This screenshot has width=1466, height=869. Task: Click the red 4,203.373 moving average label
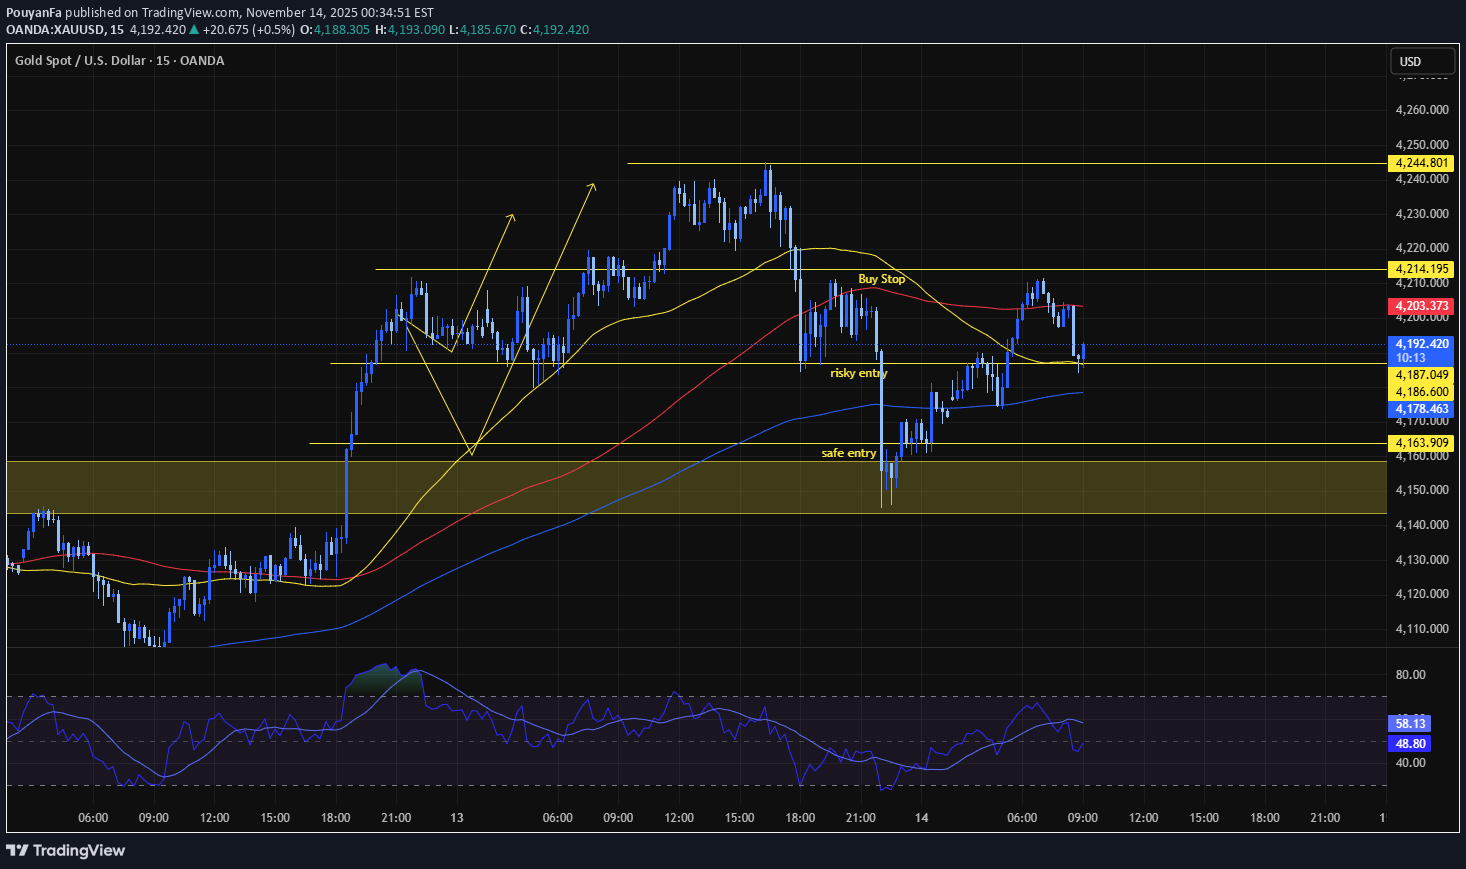pos(1420,306)
